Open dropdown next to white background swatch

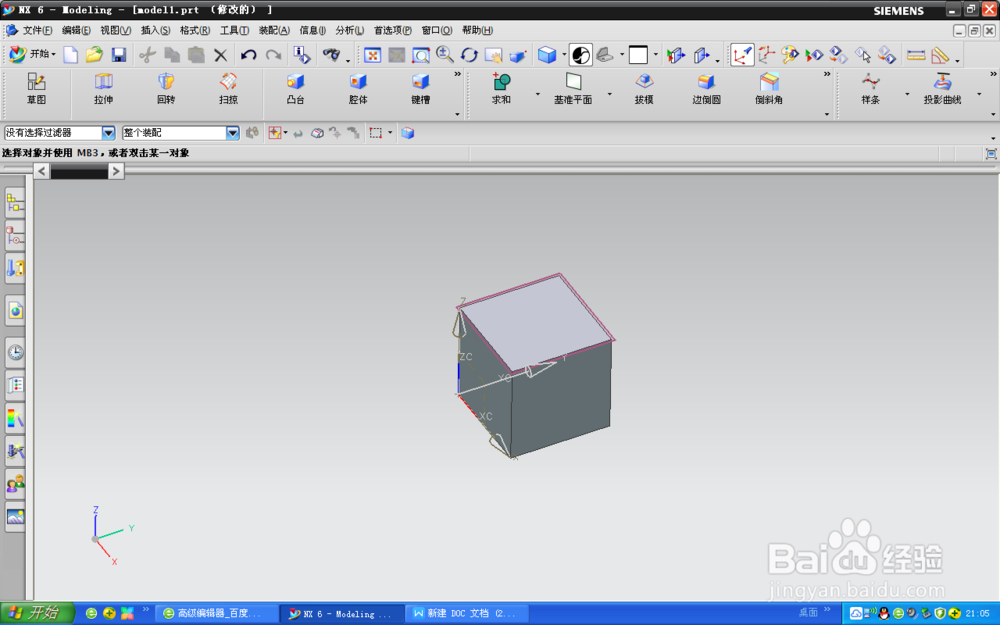(656, 55)
